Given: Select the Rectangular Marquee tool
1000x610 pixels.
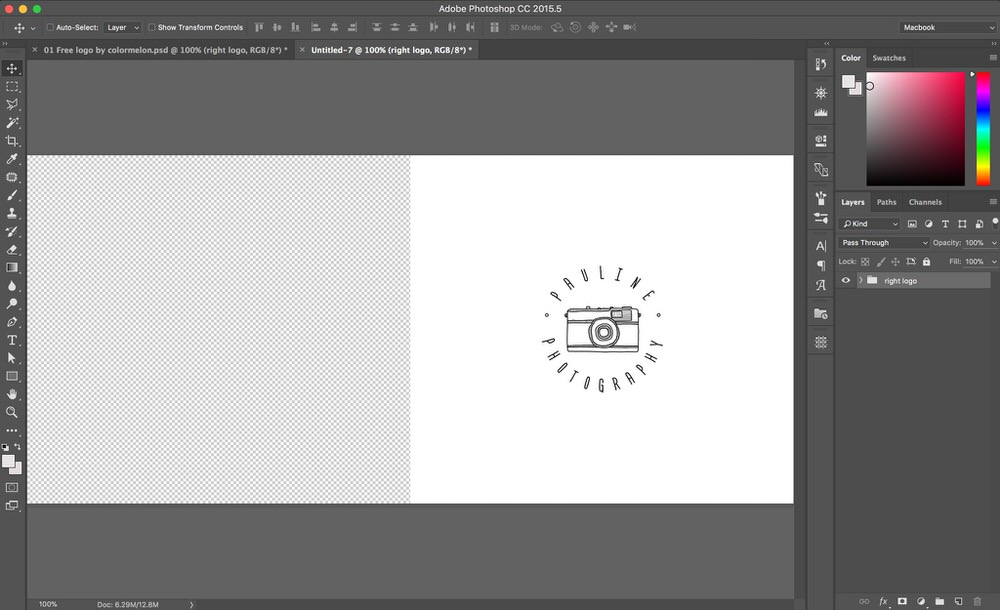Looking at the screenshot, I should pos(11,86).
